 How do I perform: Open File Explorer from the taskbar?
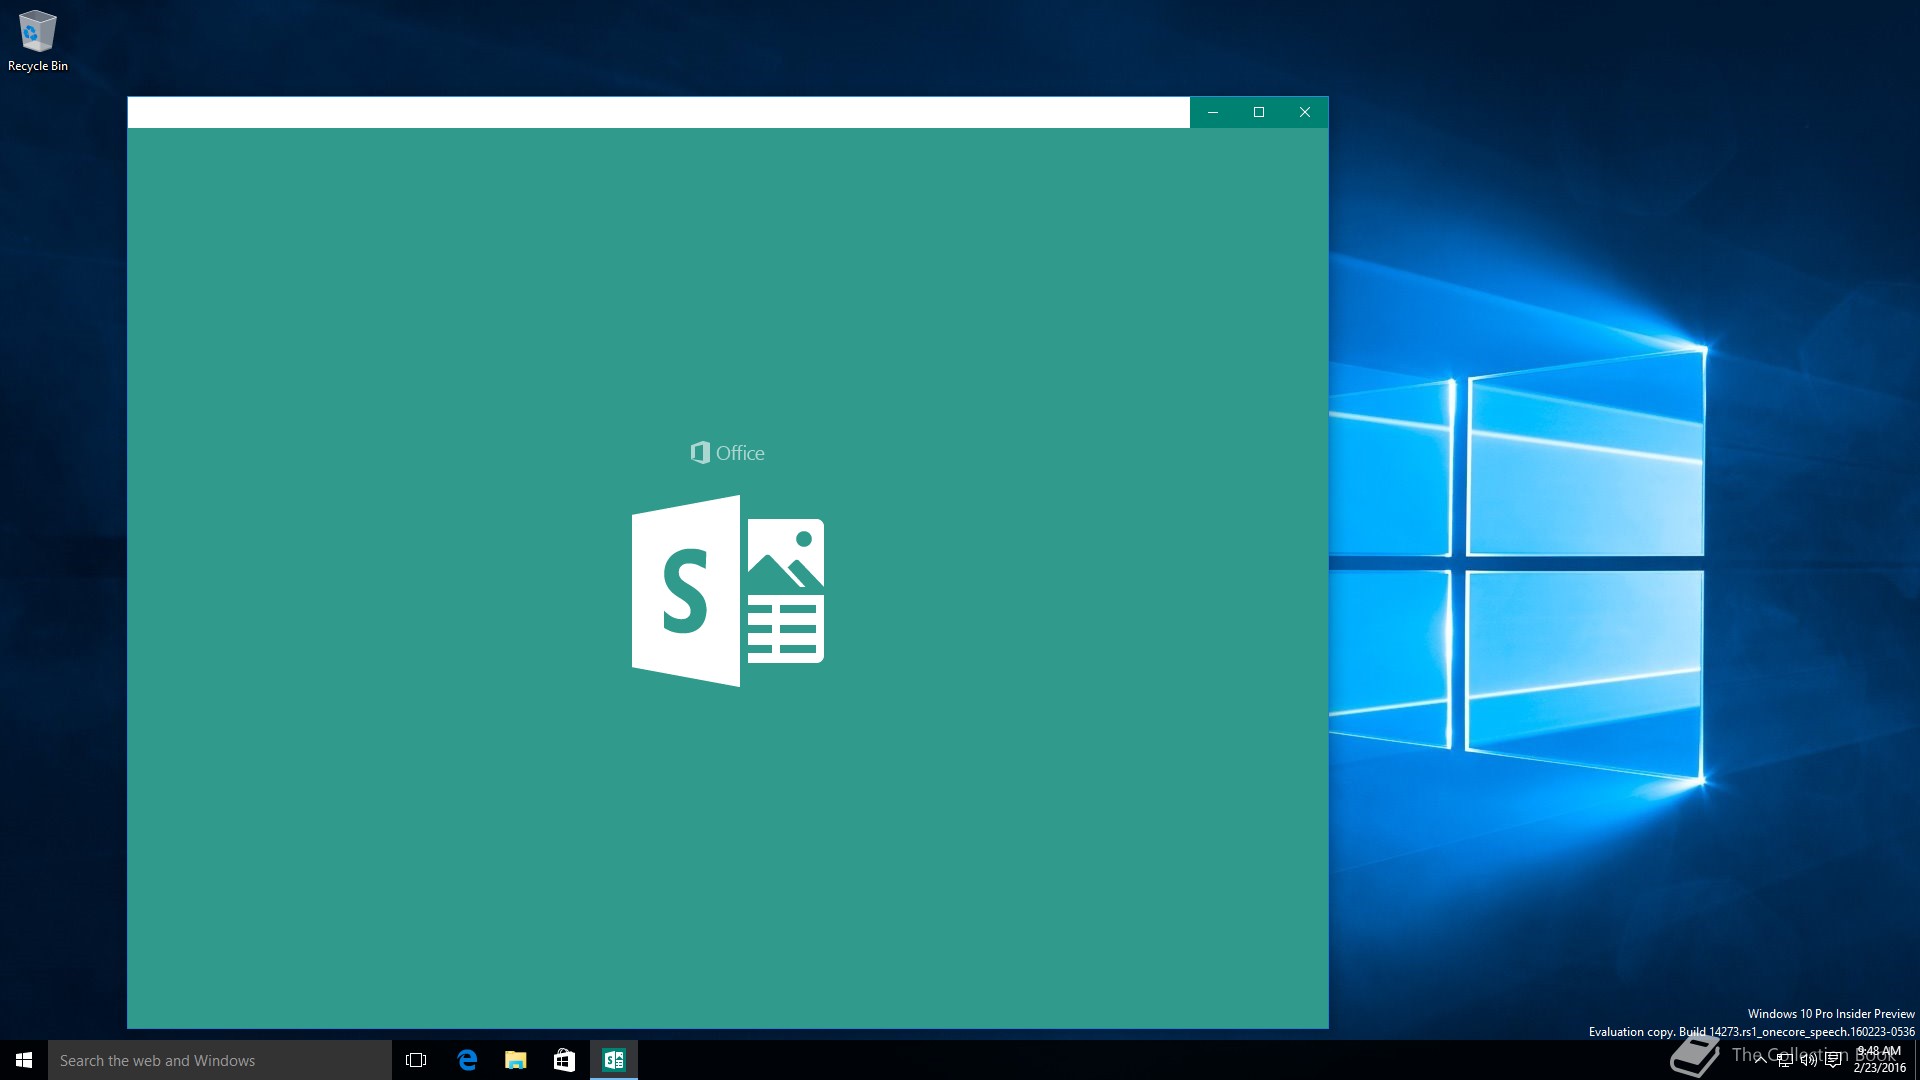pyautogui.click(x=516, y=1060)
